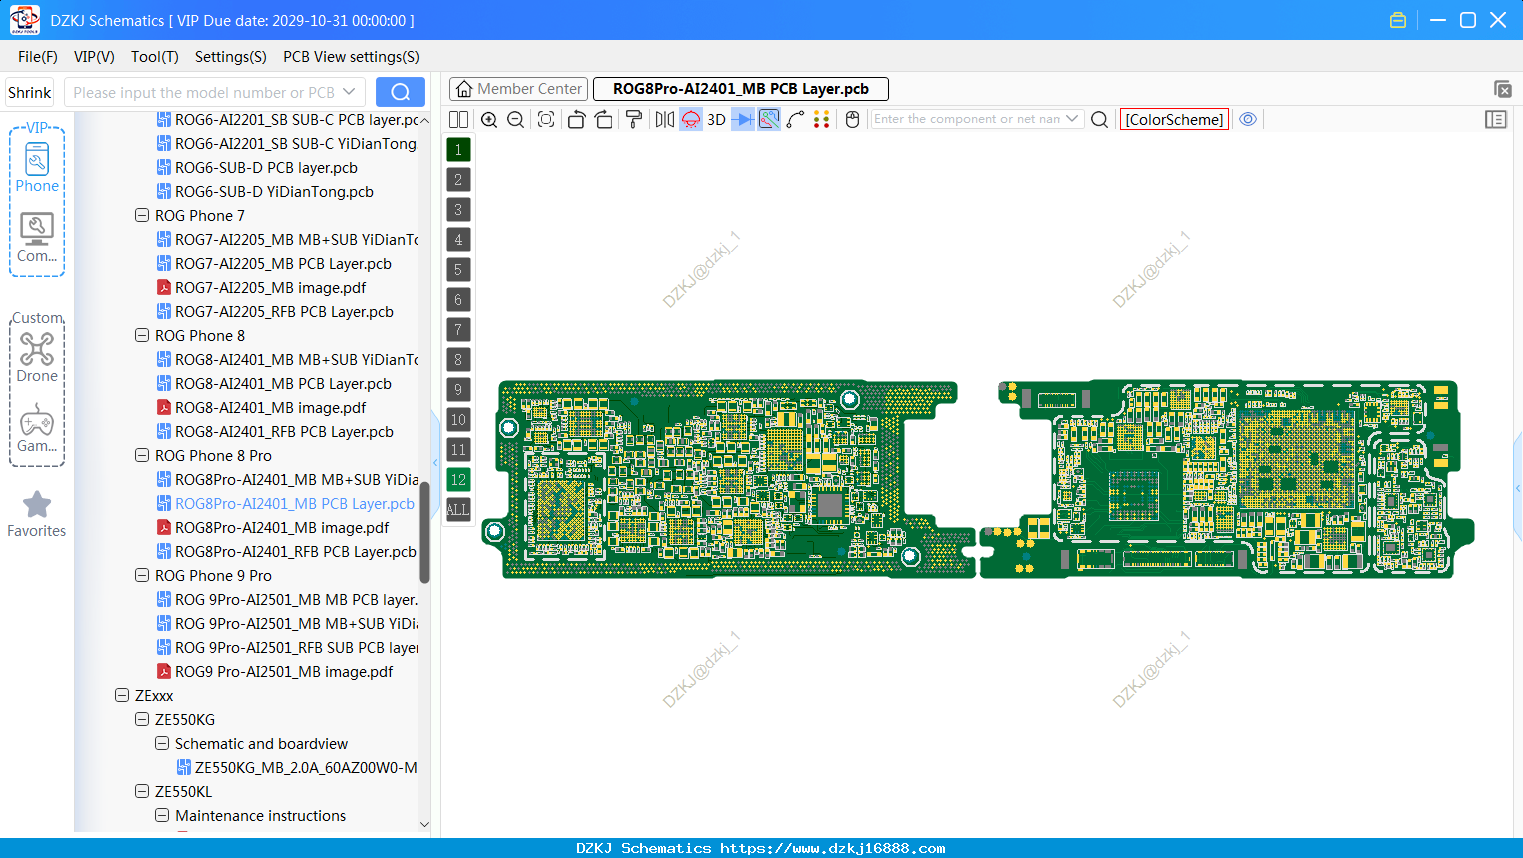1523x858 pixels.
Task: Open the dzkj16888.com link in status bar
Action: point(832,848)
